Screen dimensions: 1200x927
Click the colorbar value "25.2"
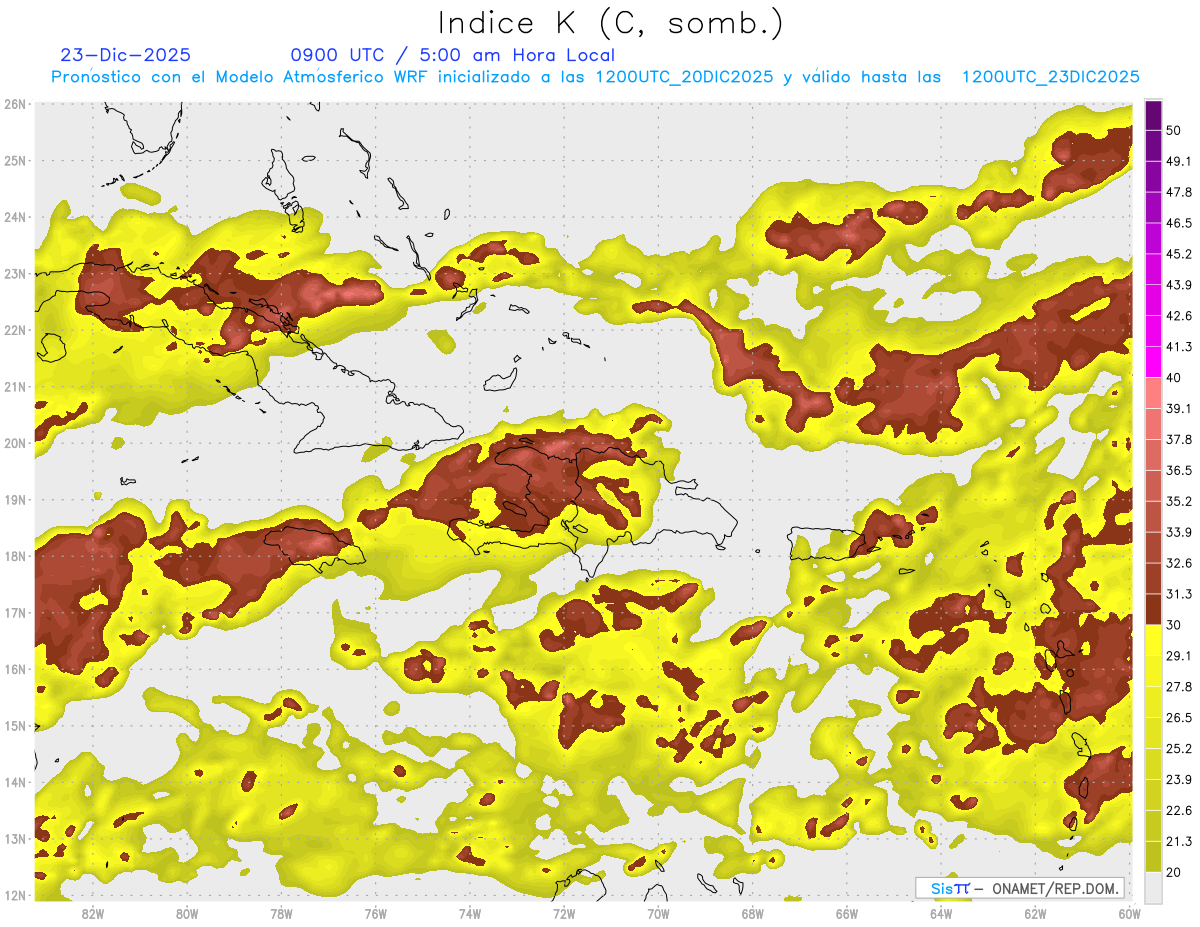(1179, 748)
